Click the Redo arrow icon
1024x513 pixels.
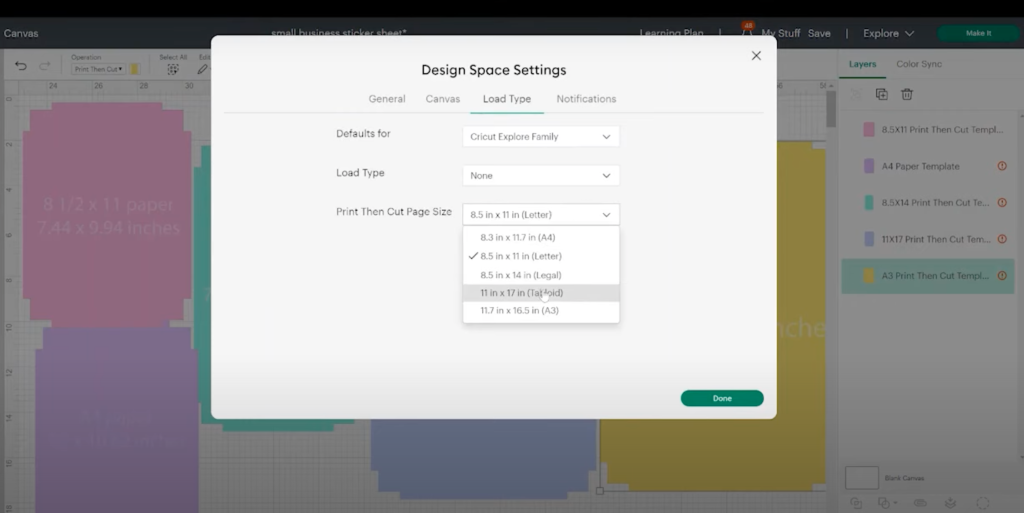point(44,66)
